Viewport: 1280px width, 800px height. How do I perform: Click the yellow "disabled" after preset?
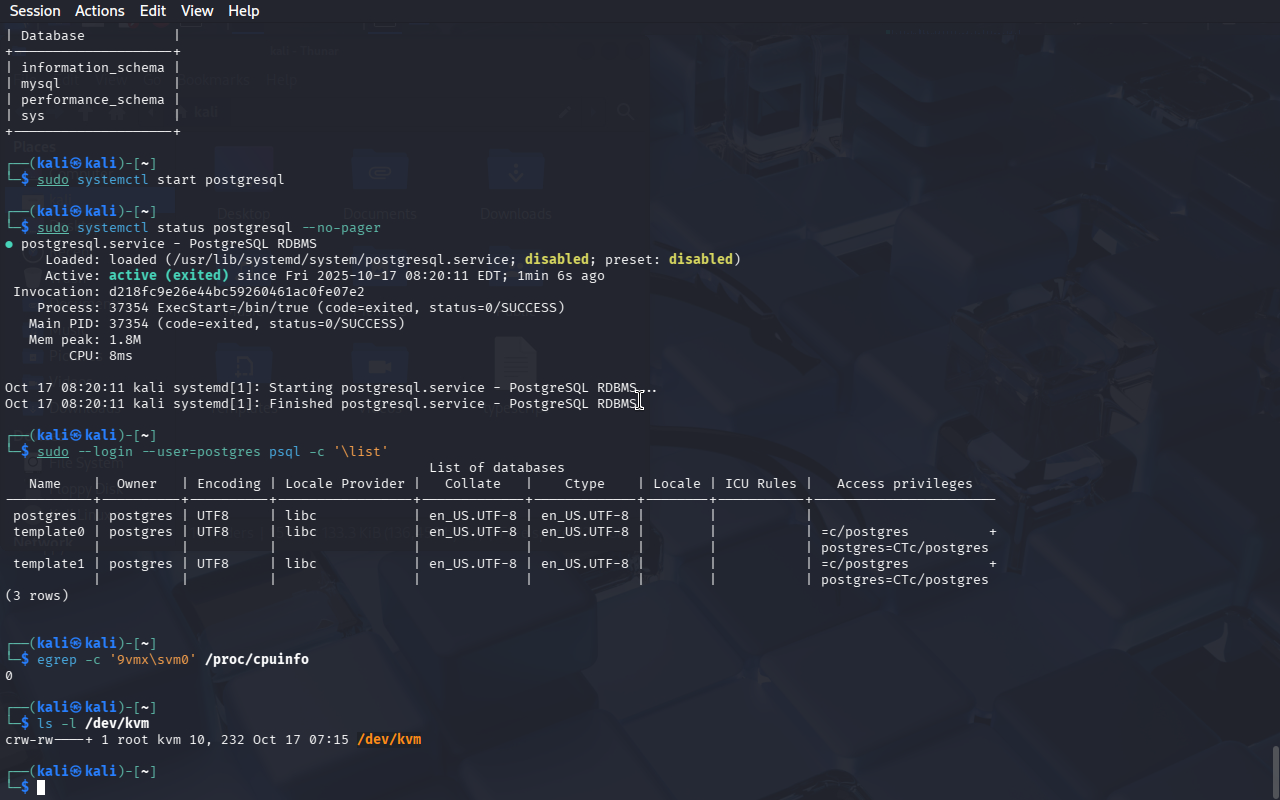700,260
